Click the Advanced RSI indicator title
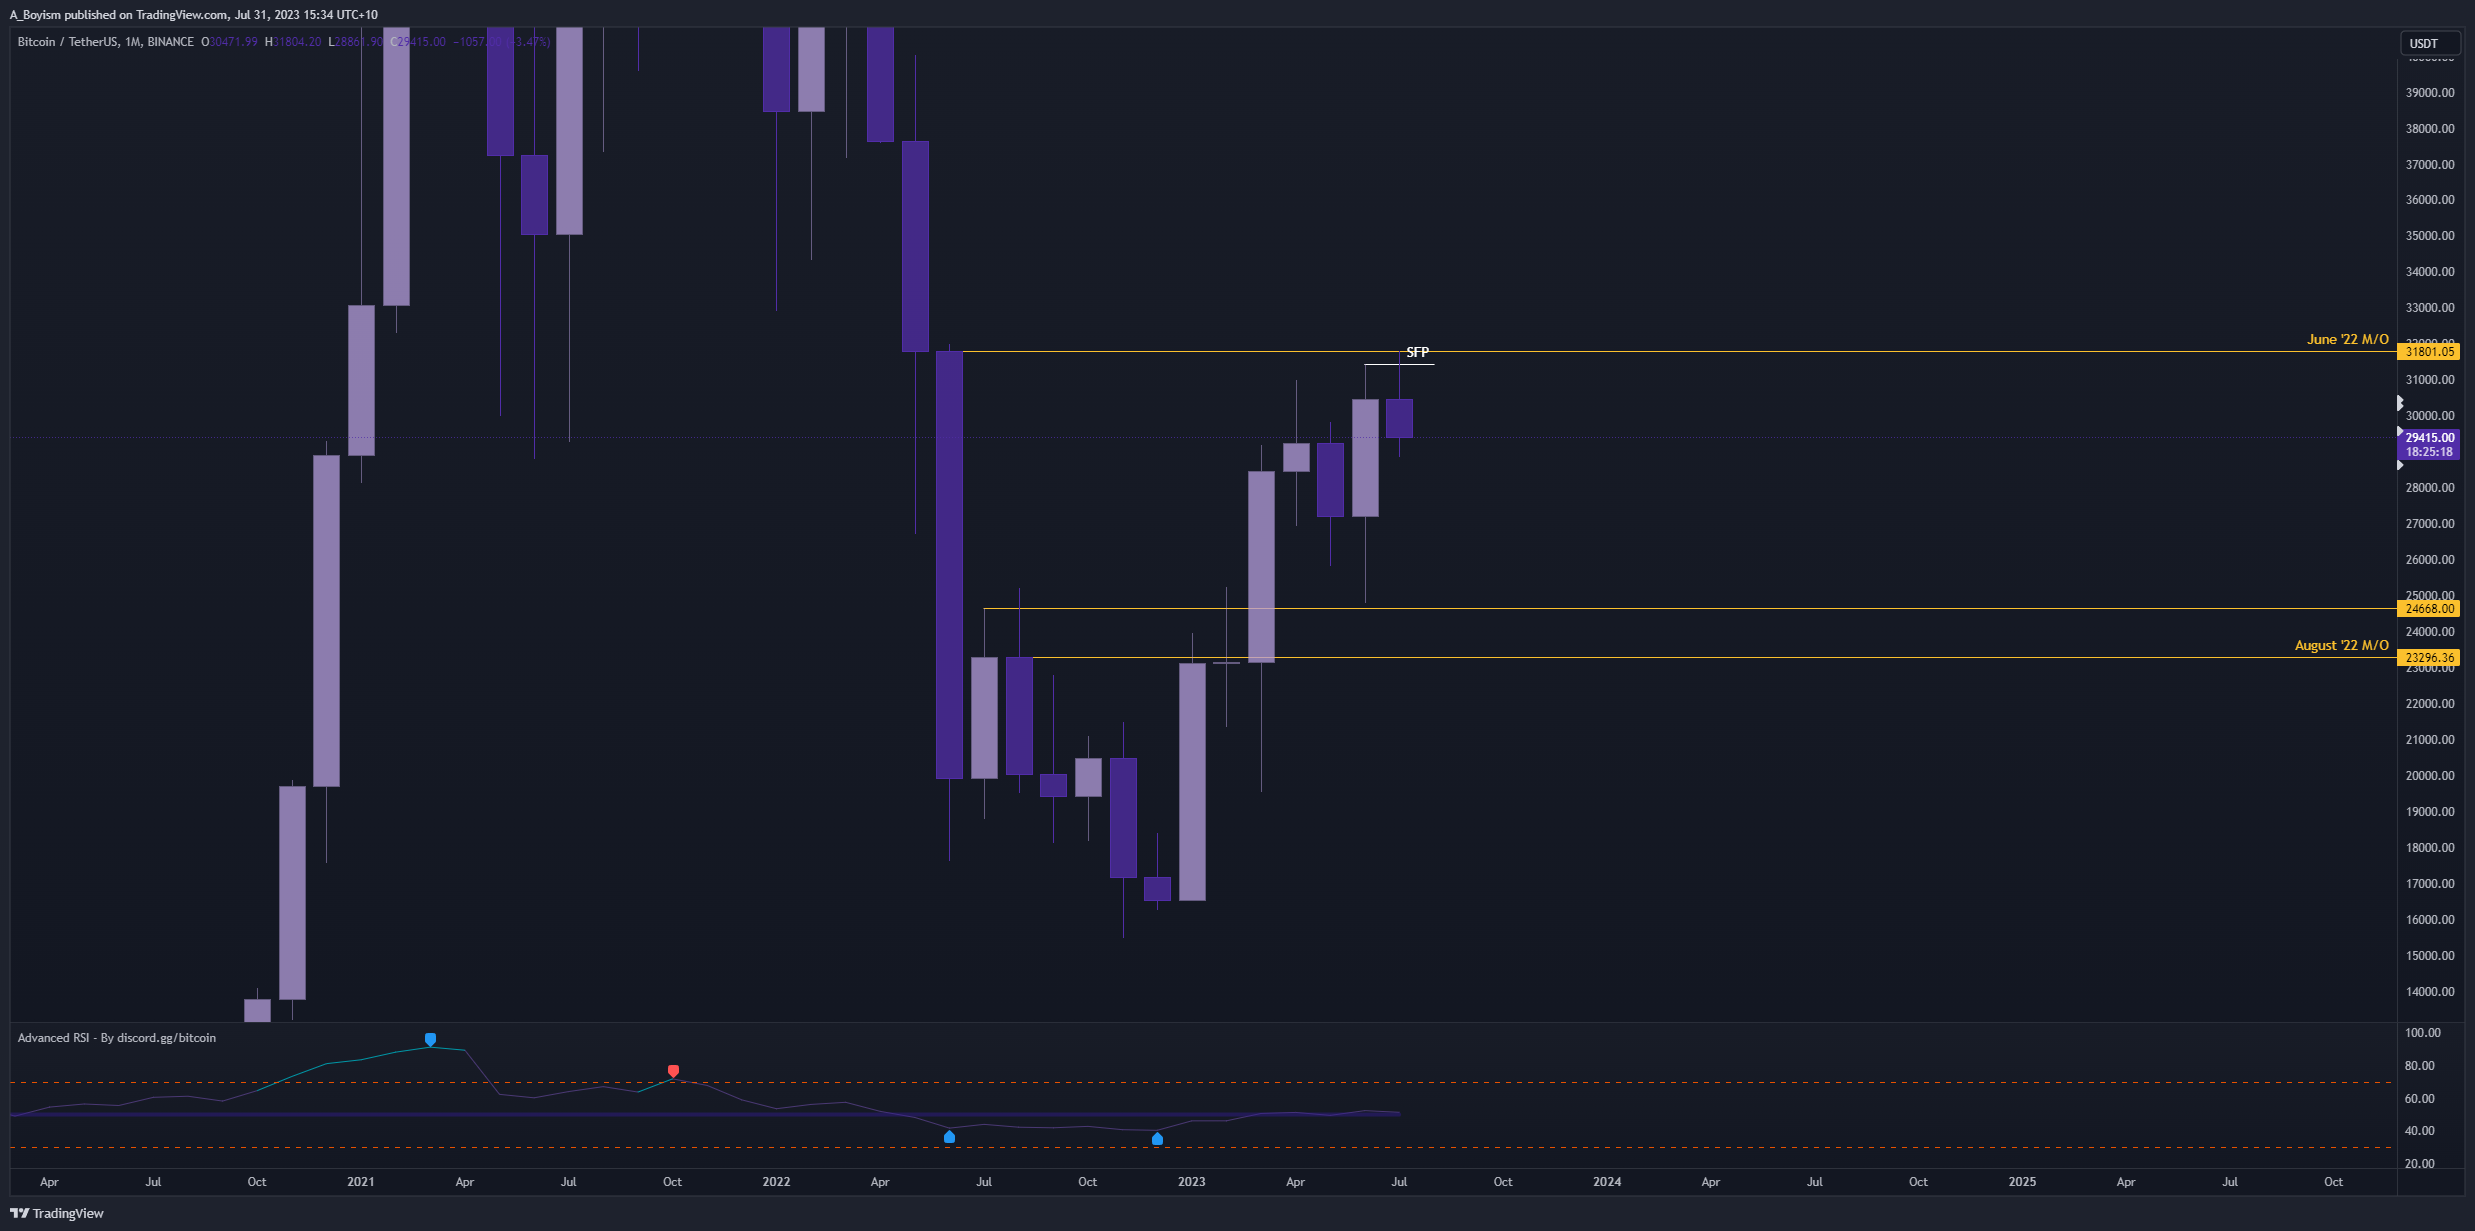 click(x=116, y=1038)
